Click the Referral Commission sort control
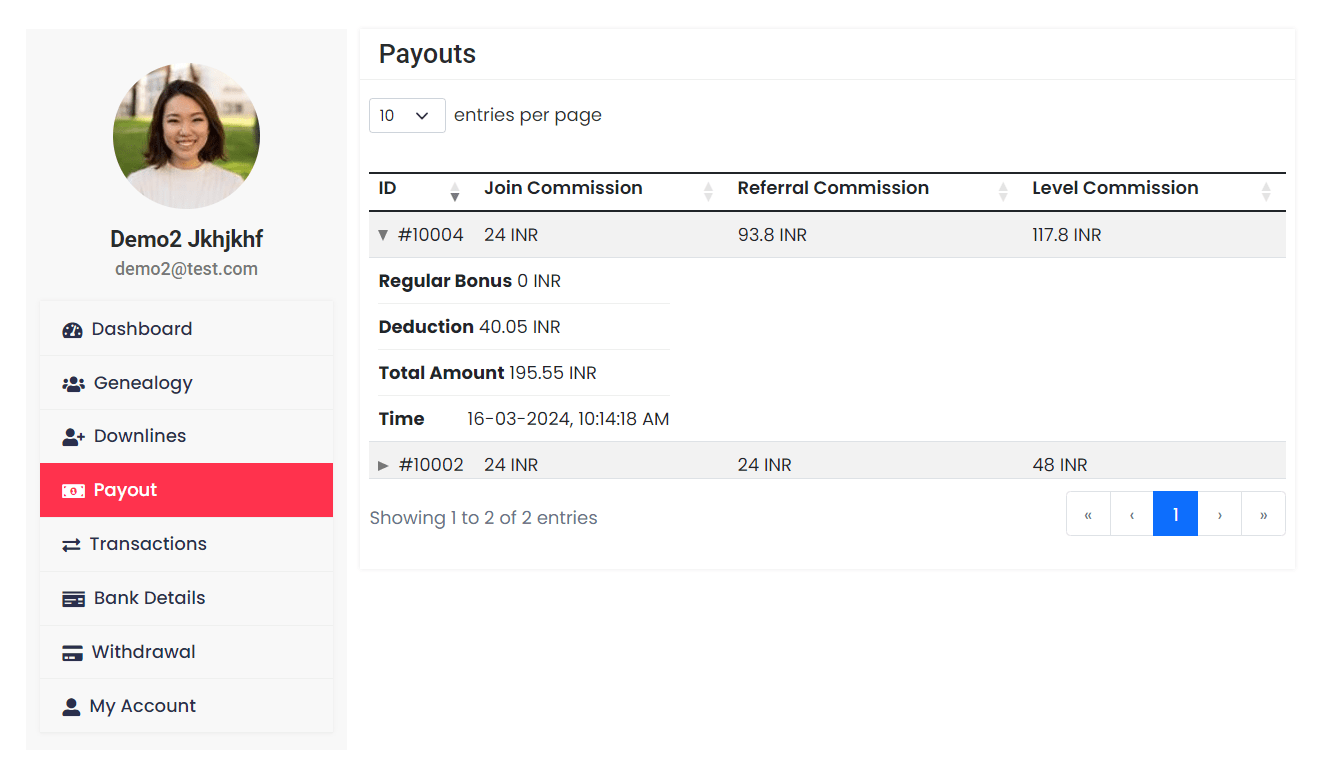This screenshot has height=766, width=1337. [1003, 191]
